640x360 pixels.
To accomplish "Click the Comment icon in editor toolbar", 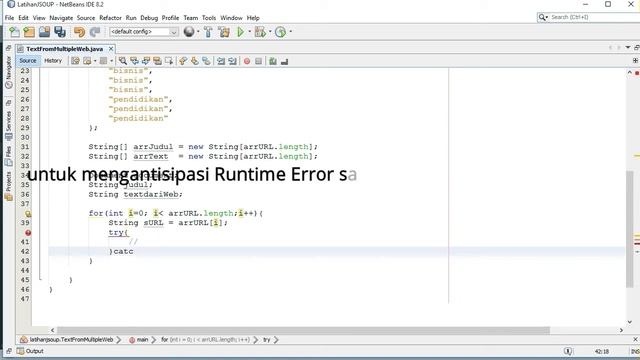I will (x=273, y=61).
